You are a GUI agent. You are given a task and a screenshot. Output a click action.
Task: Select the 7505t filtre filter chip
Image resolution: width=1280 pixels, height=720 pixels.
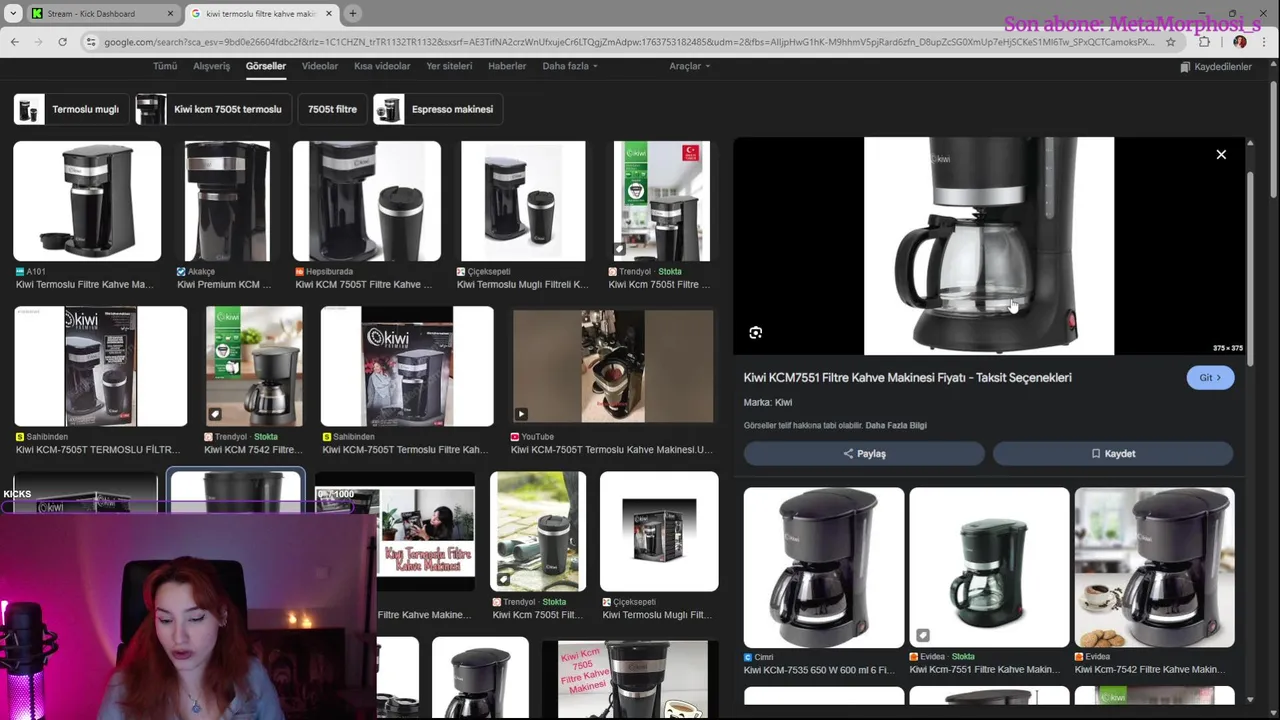point(332,109)
